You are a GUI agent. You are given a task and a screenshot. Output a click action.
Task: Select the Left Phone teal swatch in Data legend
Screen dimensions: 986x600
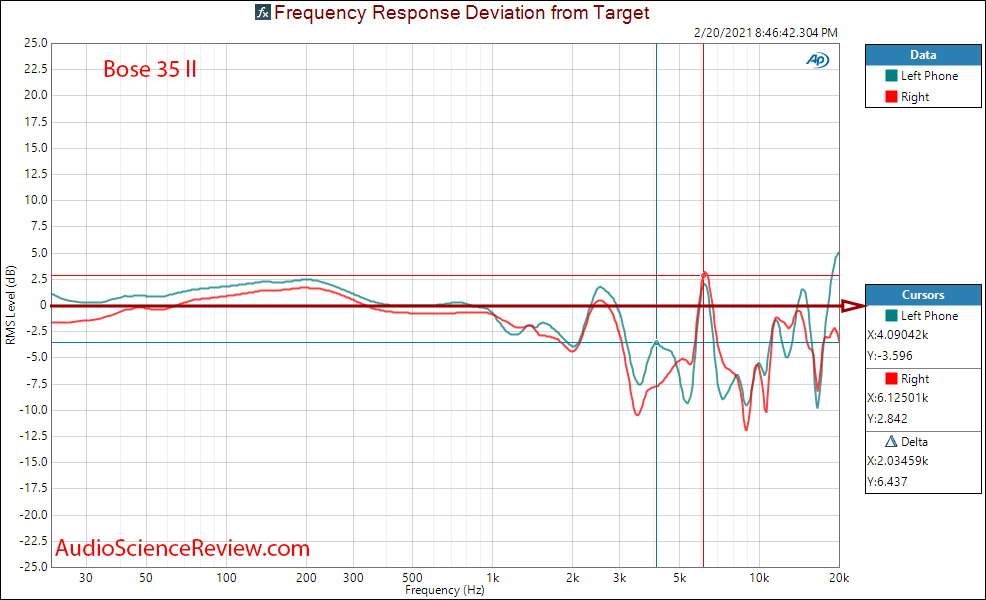[891, 75]
